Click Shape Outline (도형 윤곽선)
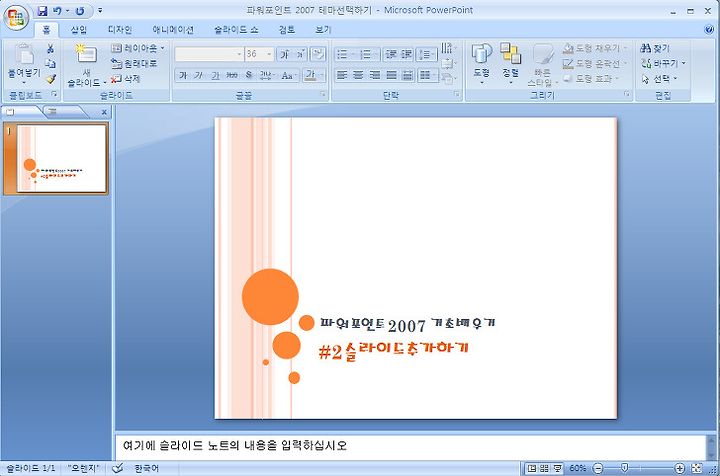 point(595,63)
